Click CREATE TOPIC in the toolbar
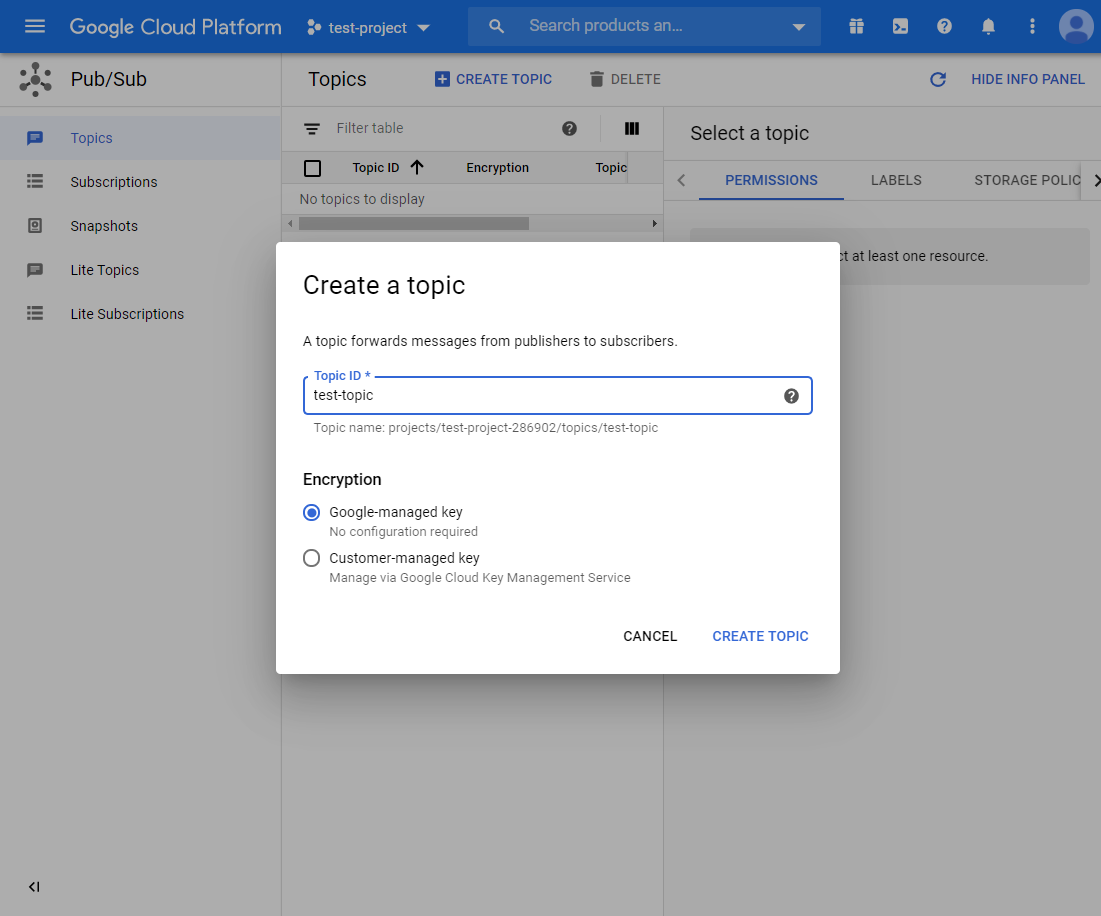Screen dimensions: 1101x916 click(494, 79)
